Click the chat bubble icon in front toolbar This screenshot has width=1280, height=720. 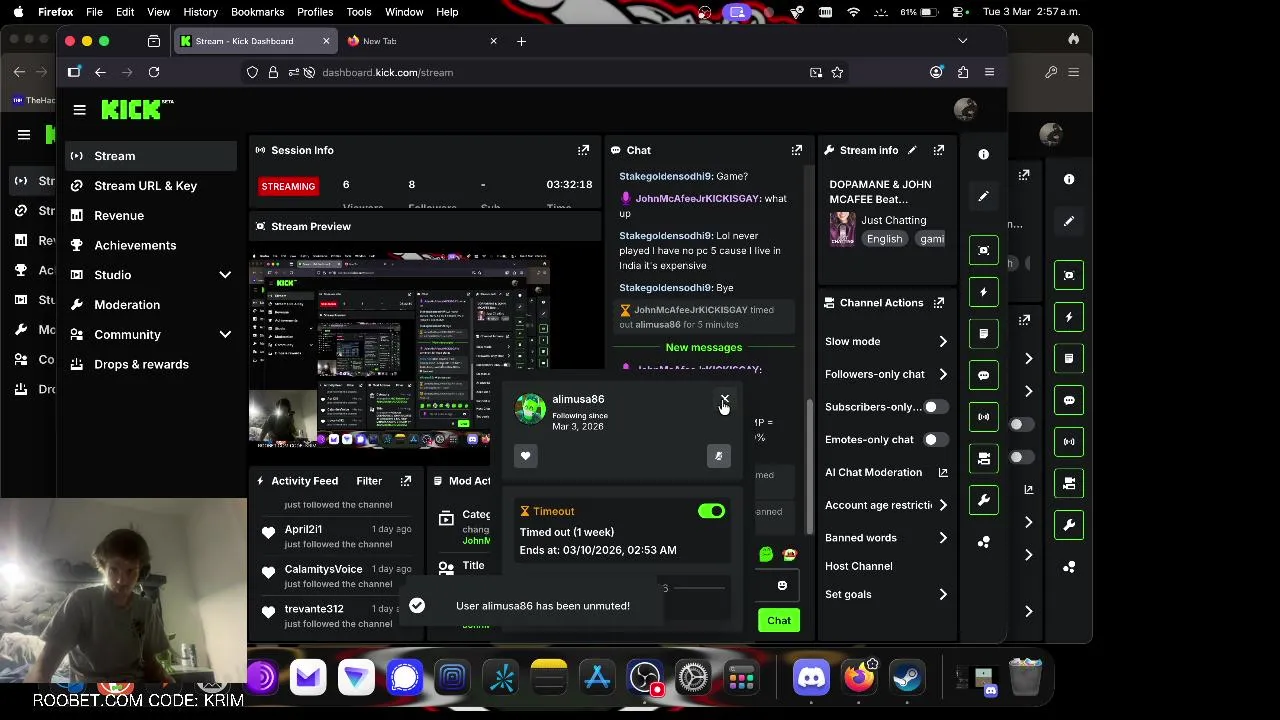(984, 376)
